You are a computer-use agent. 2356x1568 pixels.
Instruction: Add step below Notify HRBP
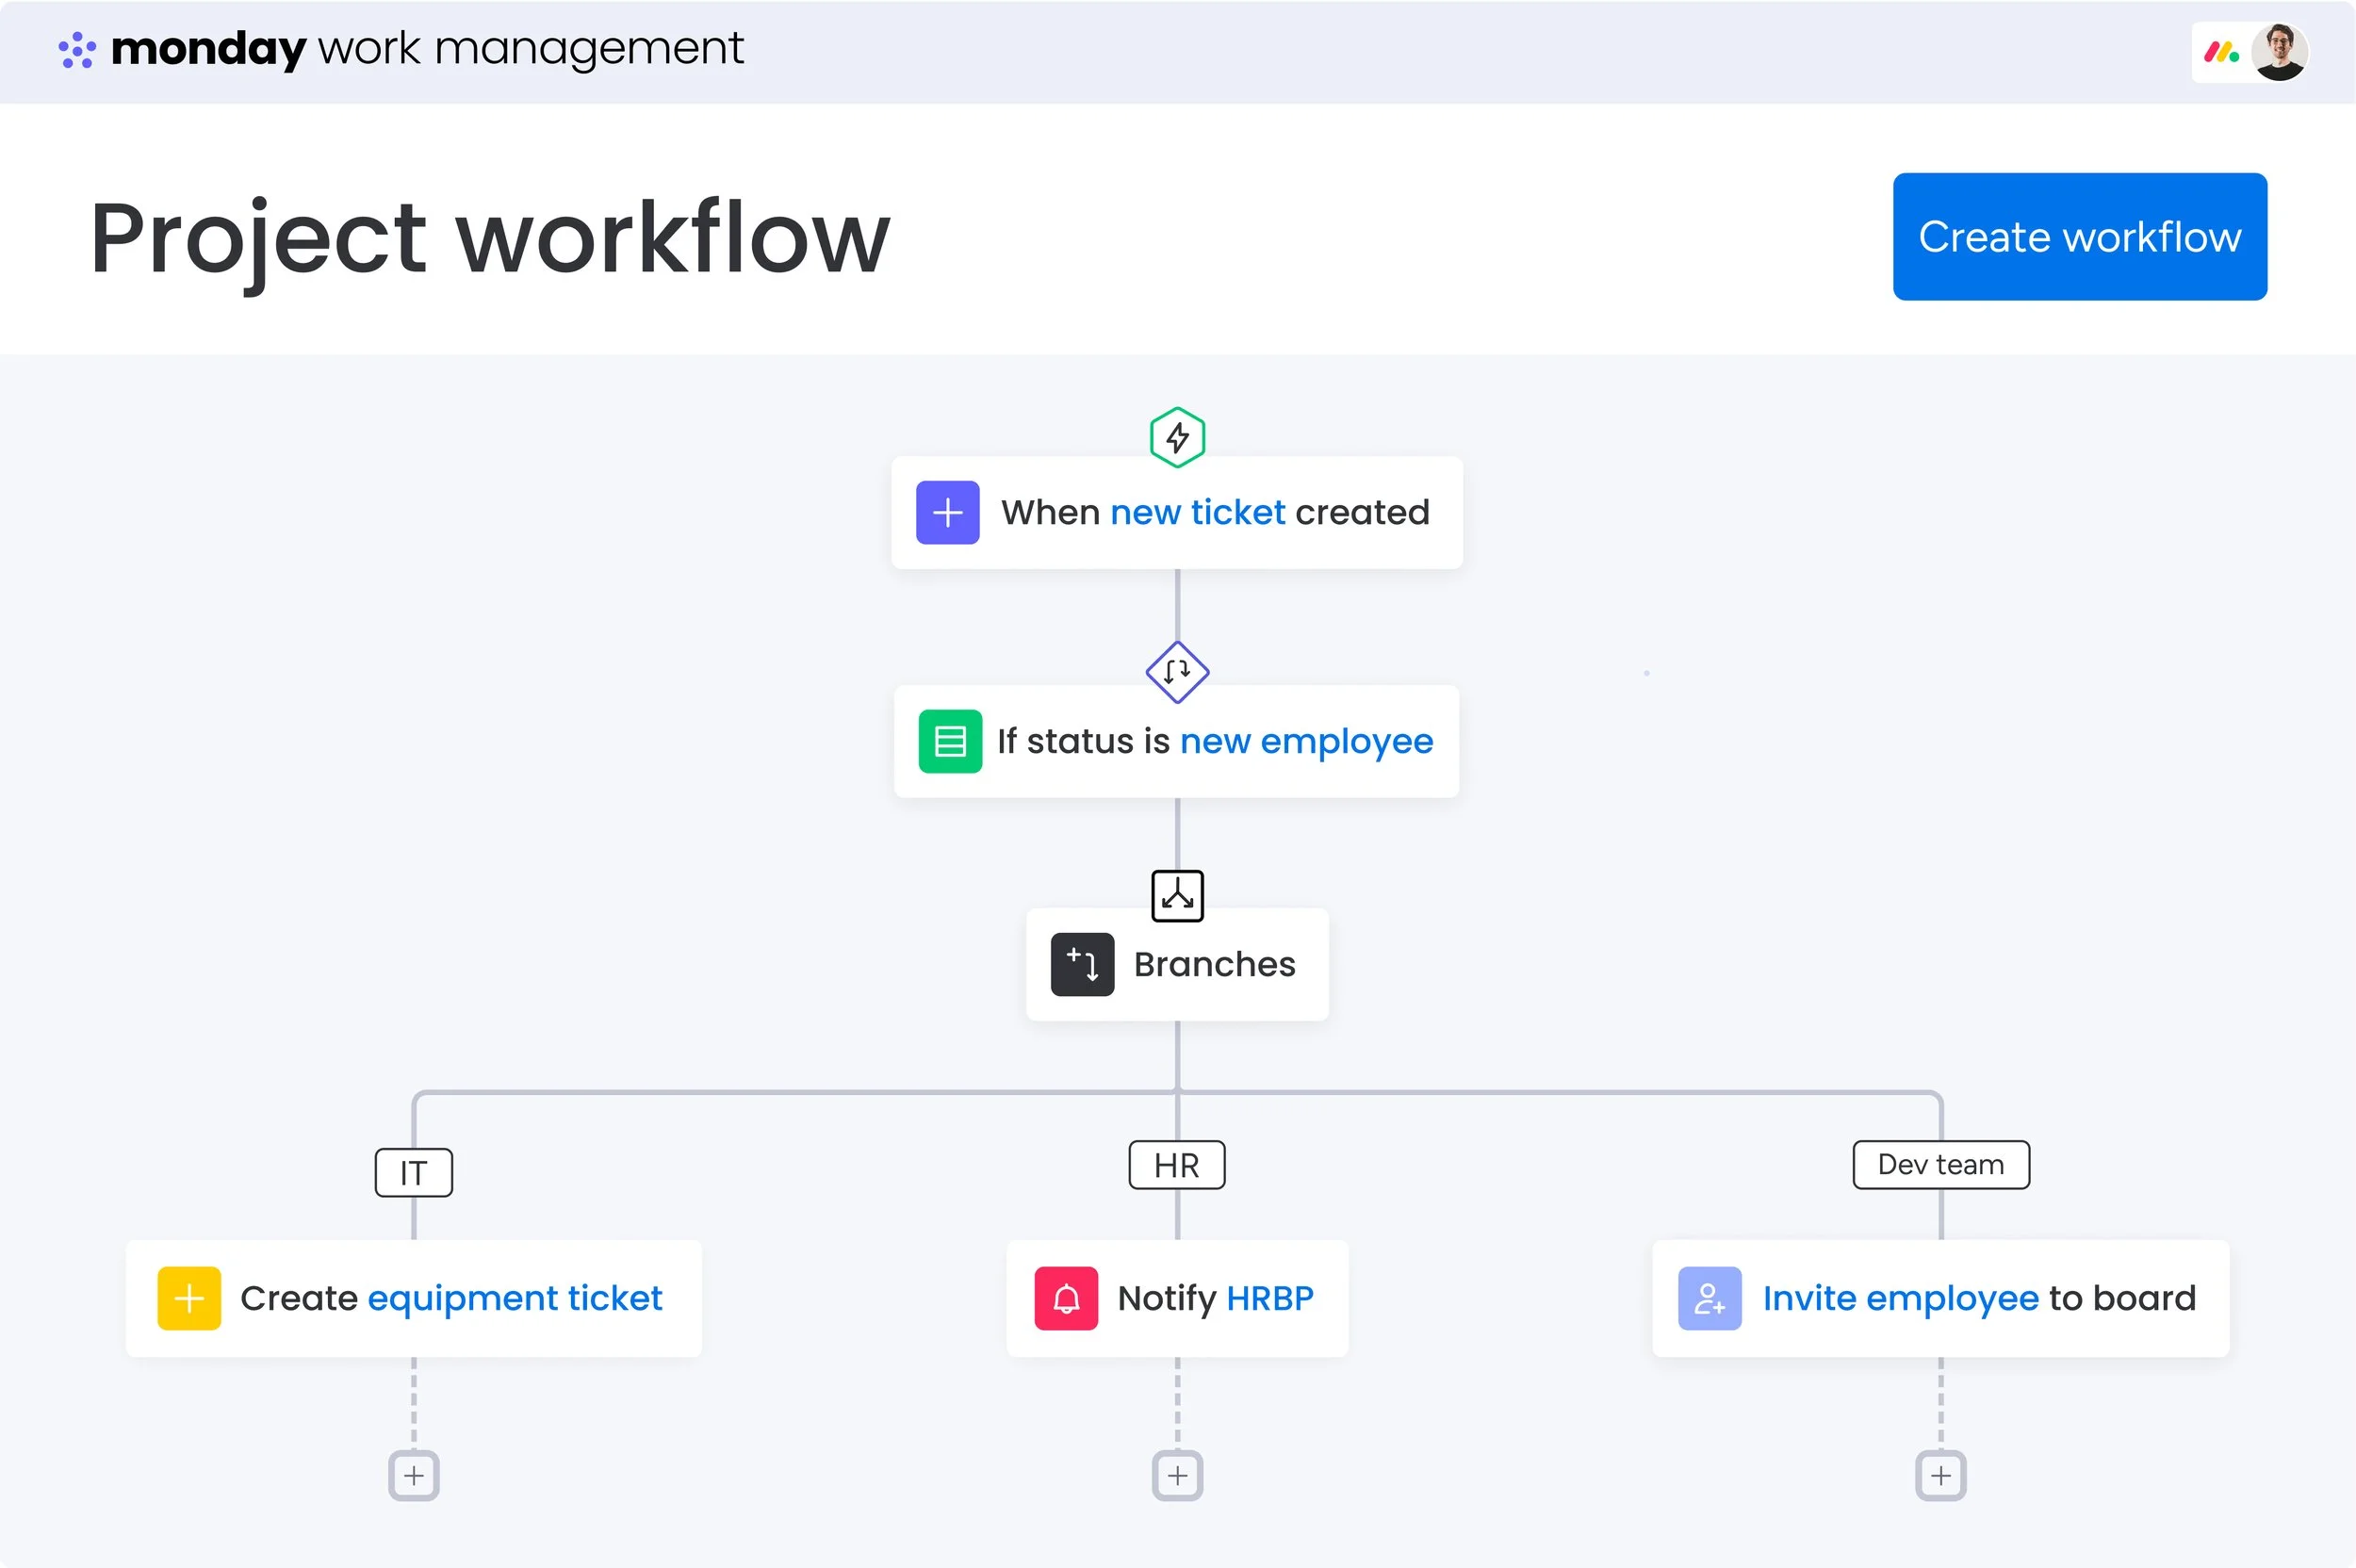(x=1177, y=1475)
